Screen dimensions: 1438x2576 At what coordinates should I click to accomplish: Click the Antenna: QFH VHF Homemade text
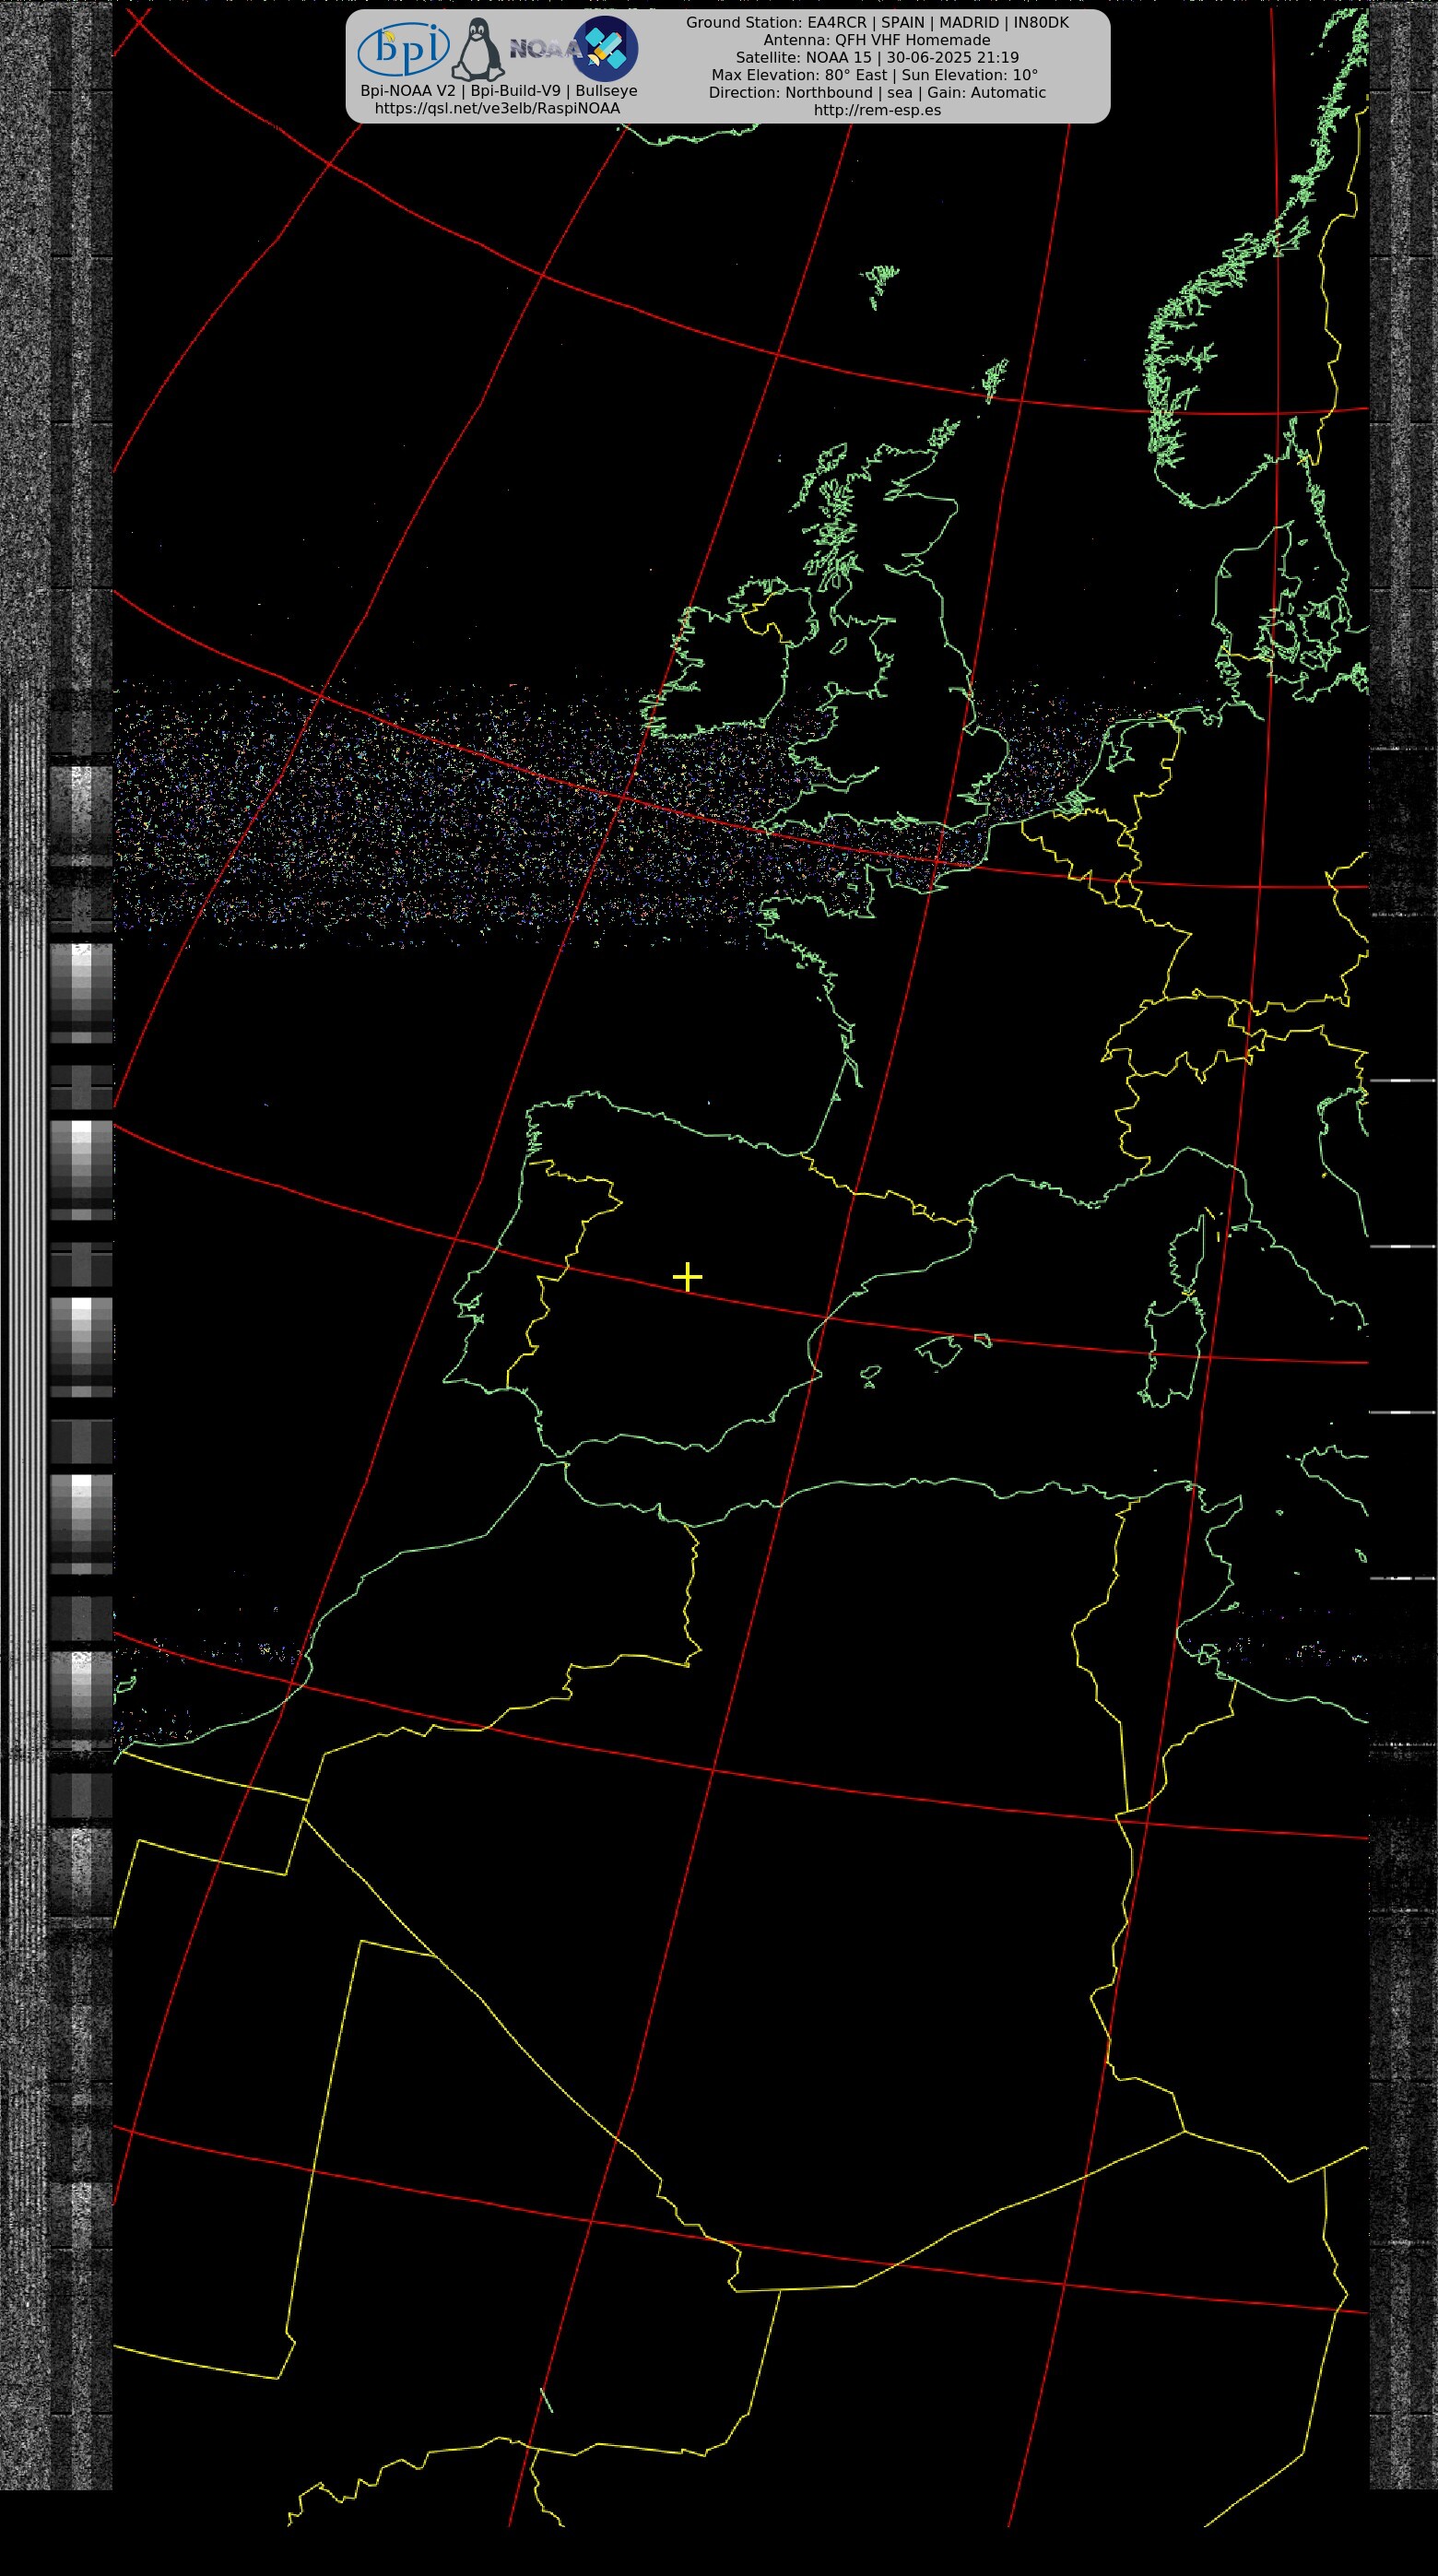pyautogui.click(x=877, y=40)
